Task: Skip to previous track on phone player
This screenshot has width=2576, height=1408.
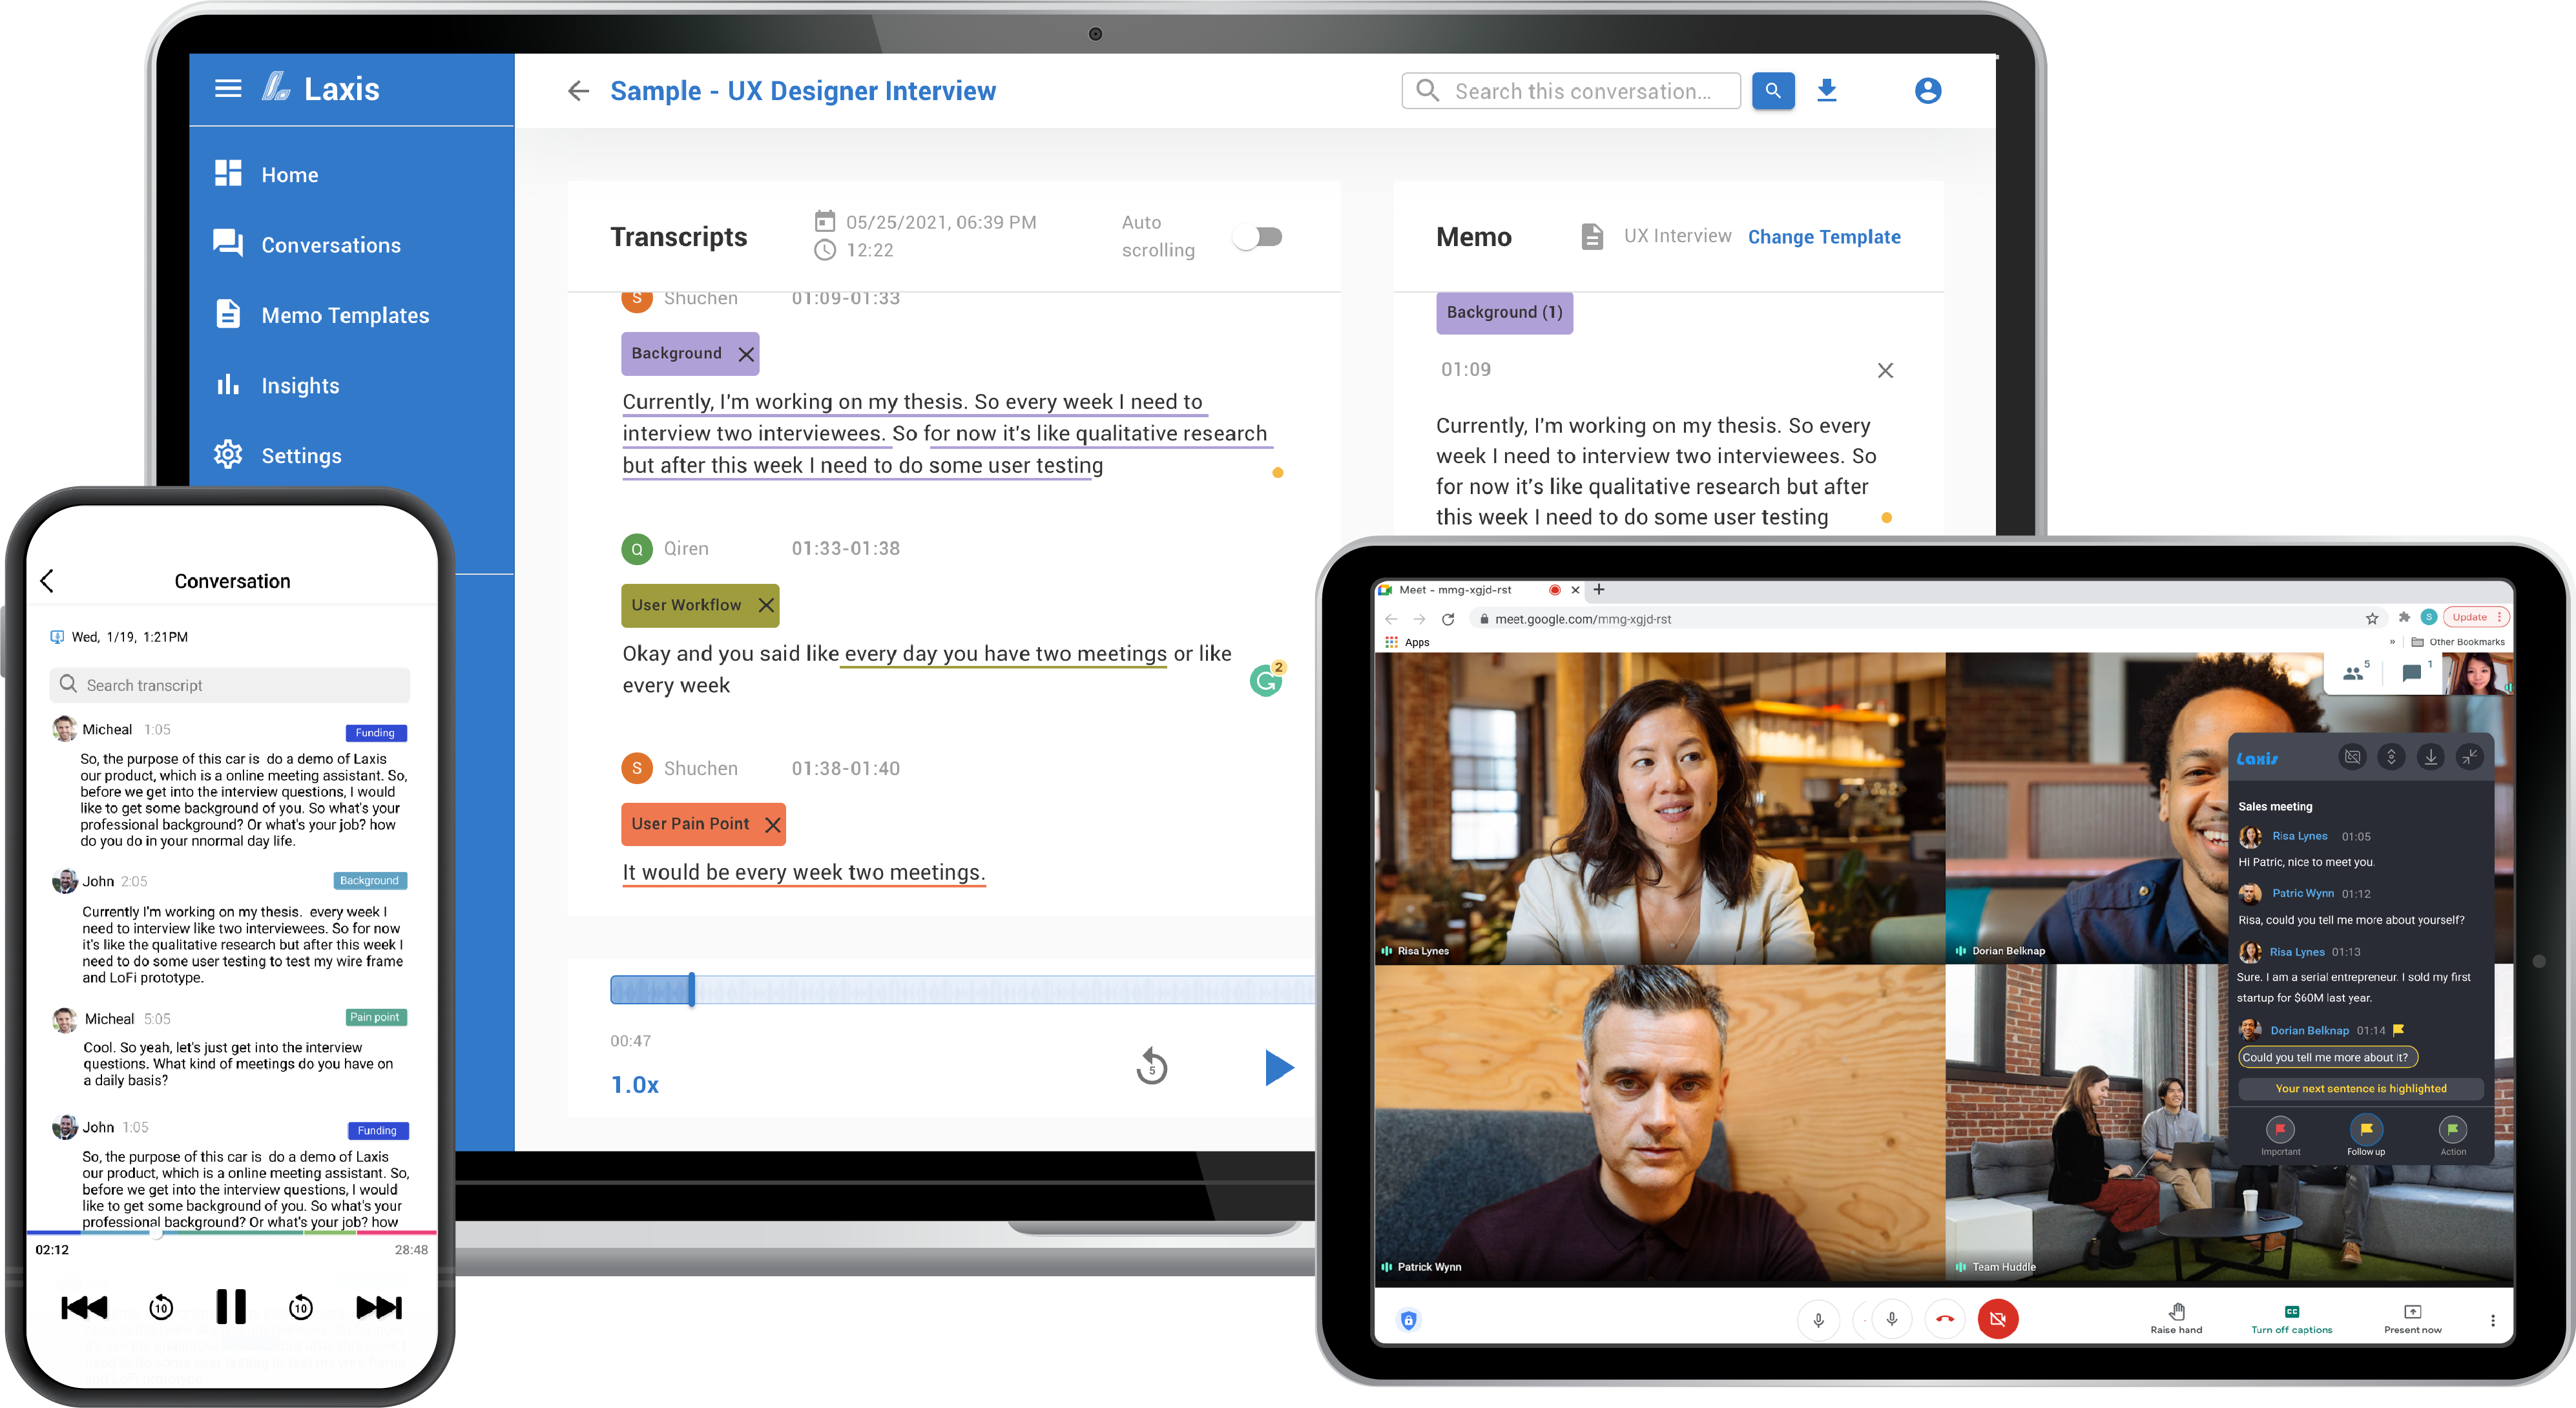Action: 84,1307
